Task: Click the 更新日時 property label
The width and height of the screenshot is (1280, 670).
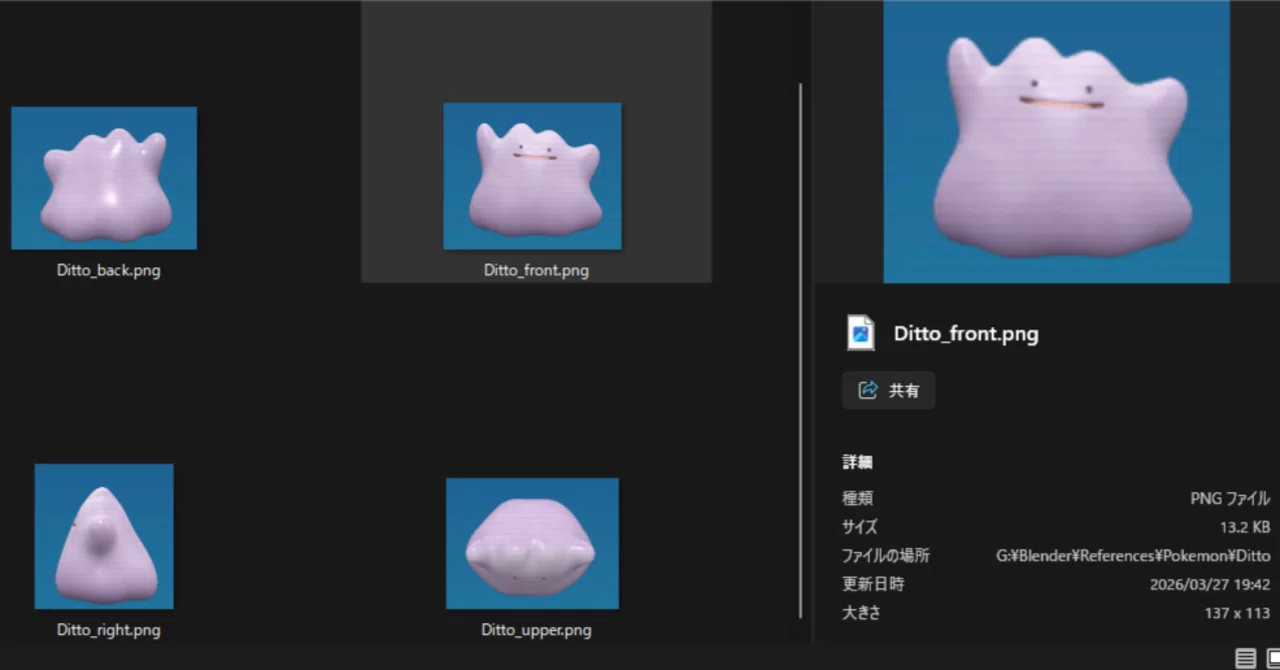Action: point(873,584)
